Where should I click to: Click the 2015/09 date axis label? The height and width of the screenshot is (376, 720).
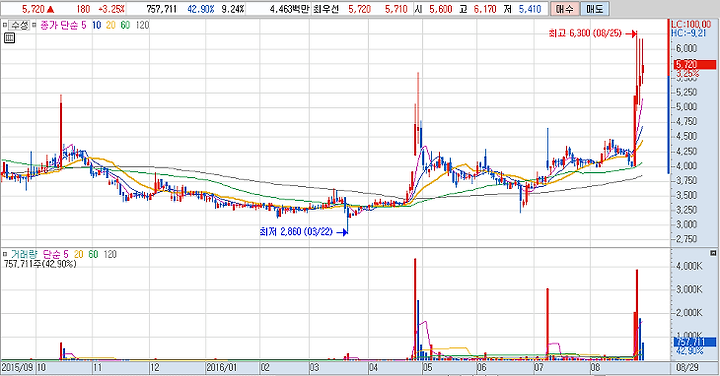17,367
